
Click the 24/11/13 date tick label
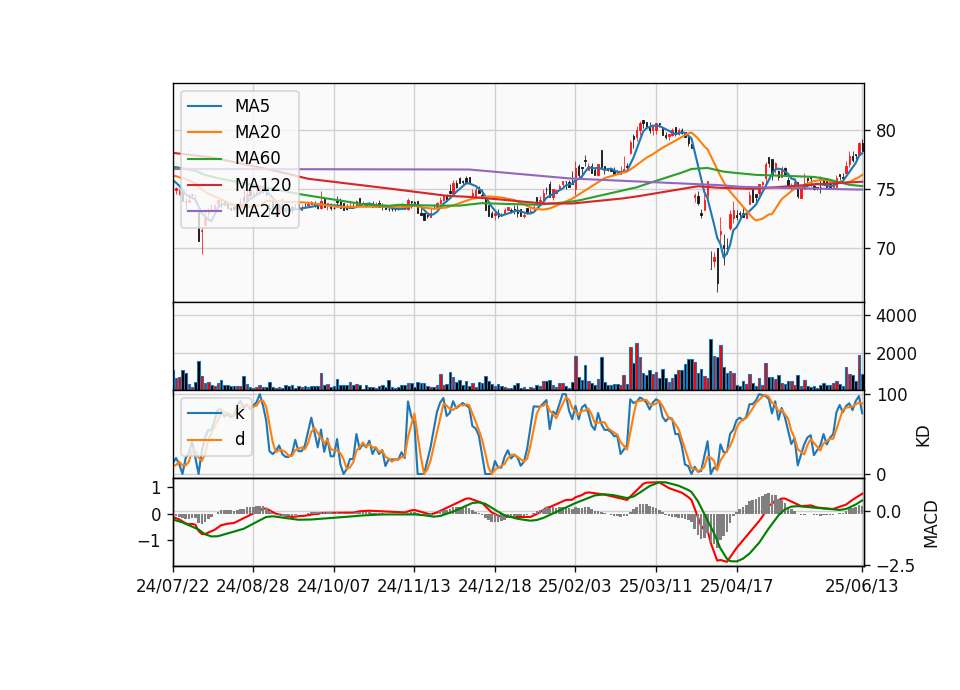tap(414, 586)
